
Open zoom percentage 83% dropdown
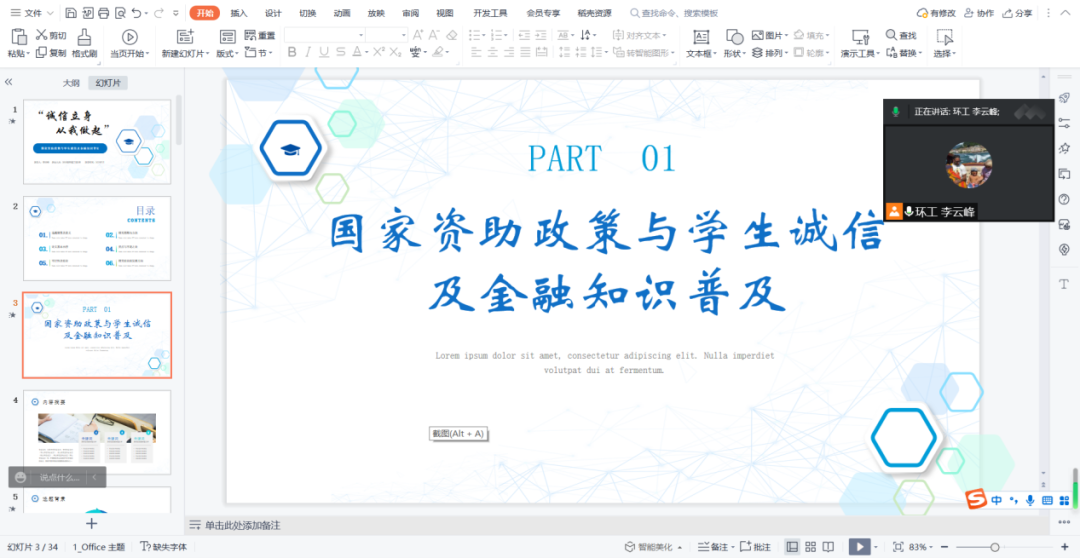pos(919,547)
